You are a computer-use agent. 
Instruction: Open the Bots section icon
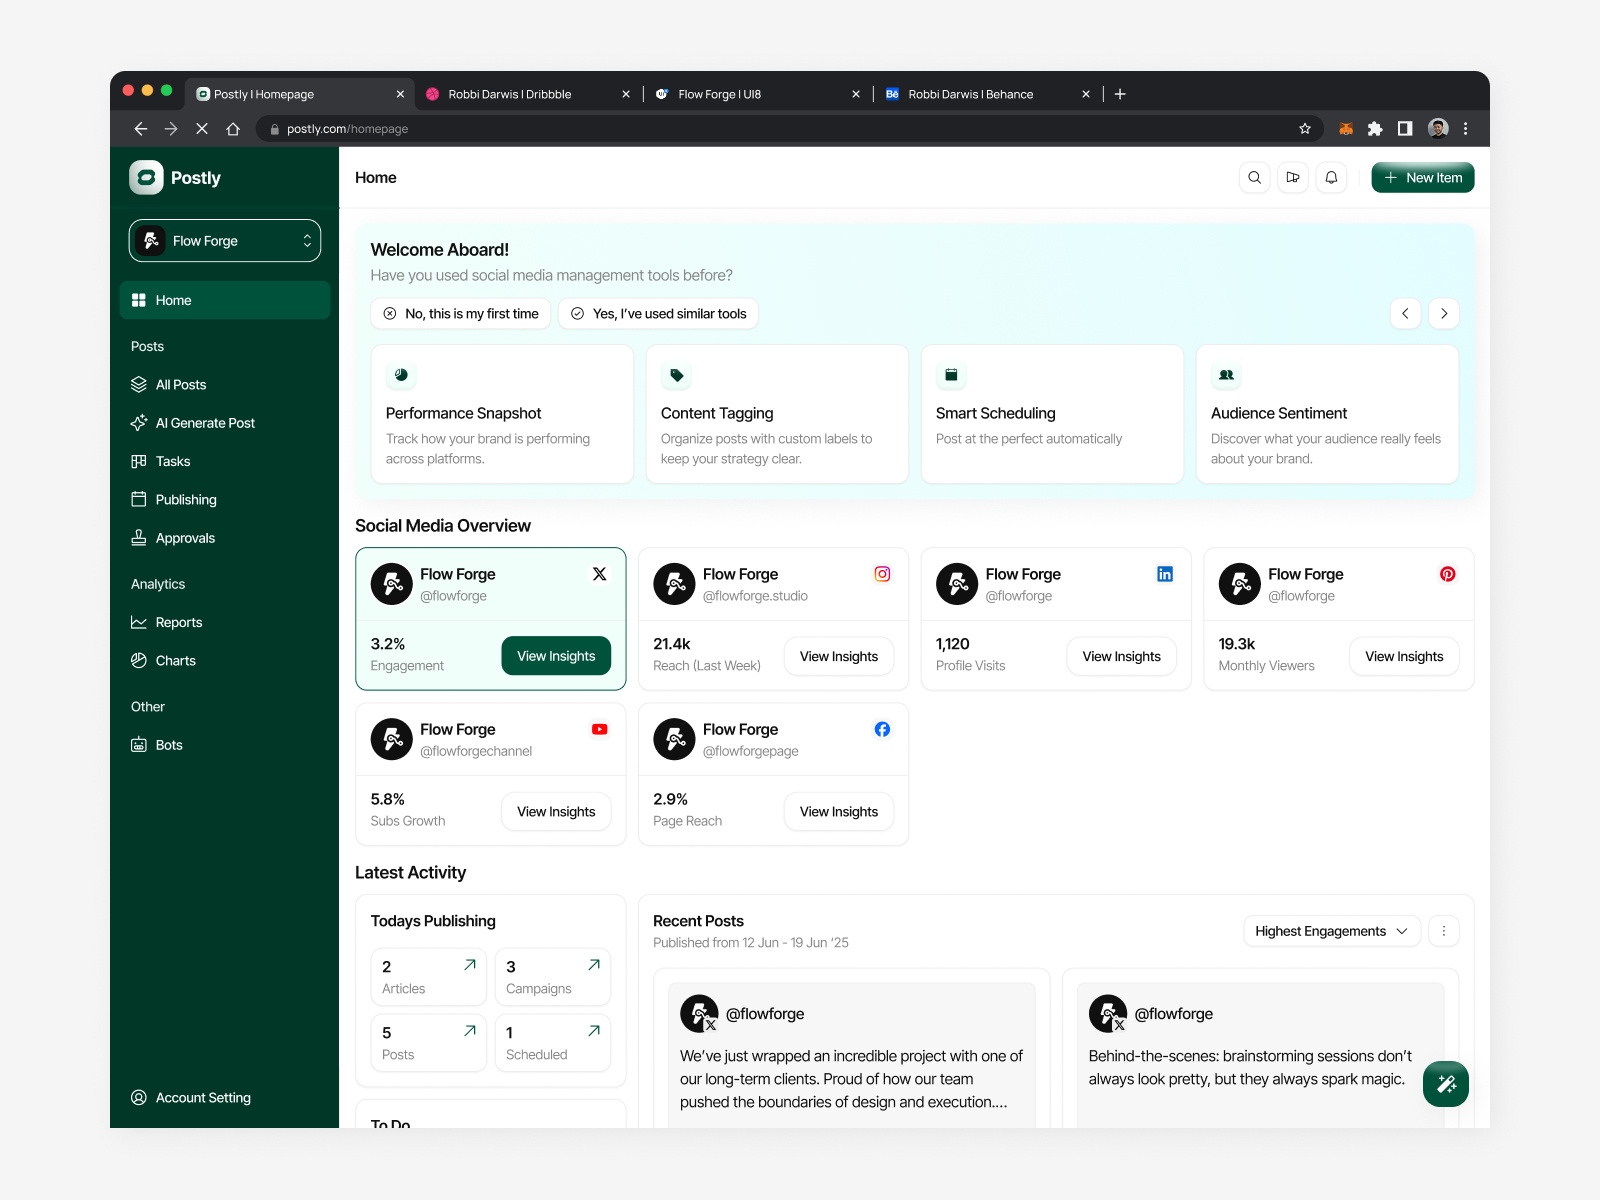point(139,744)
